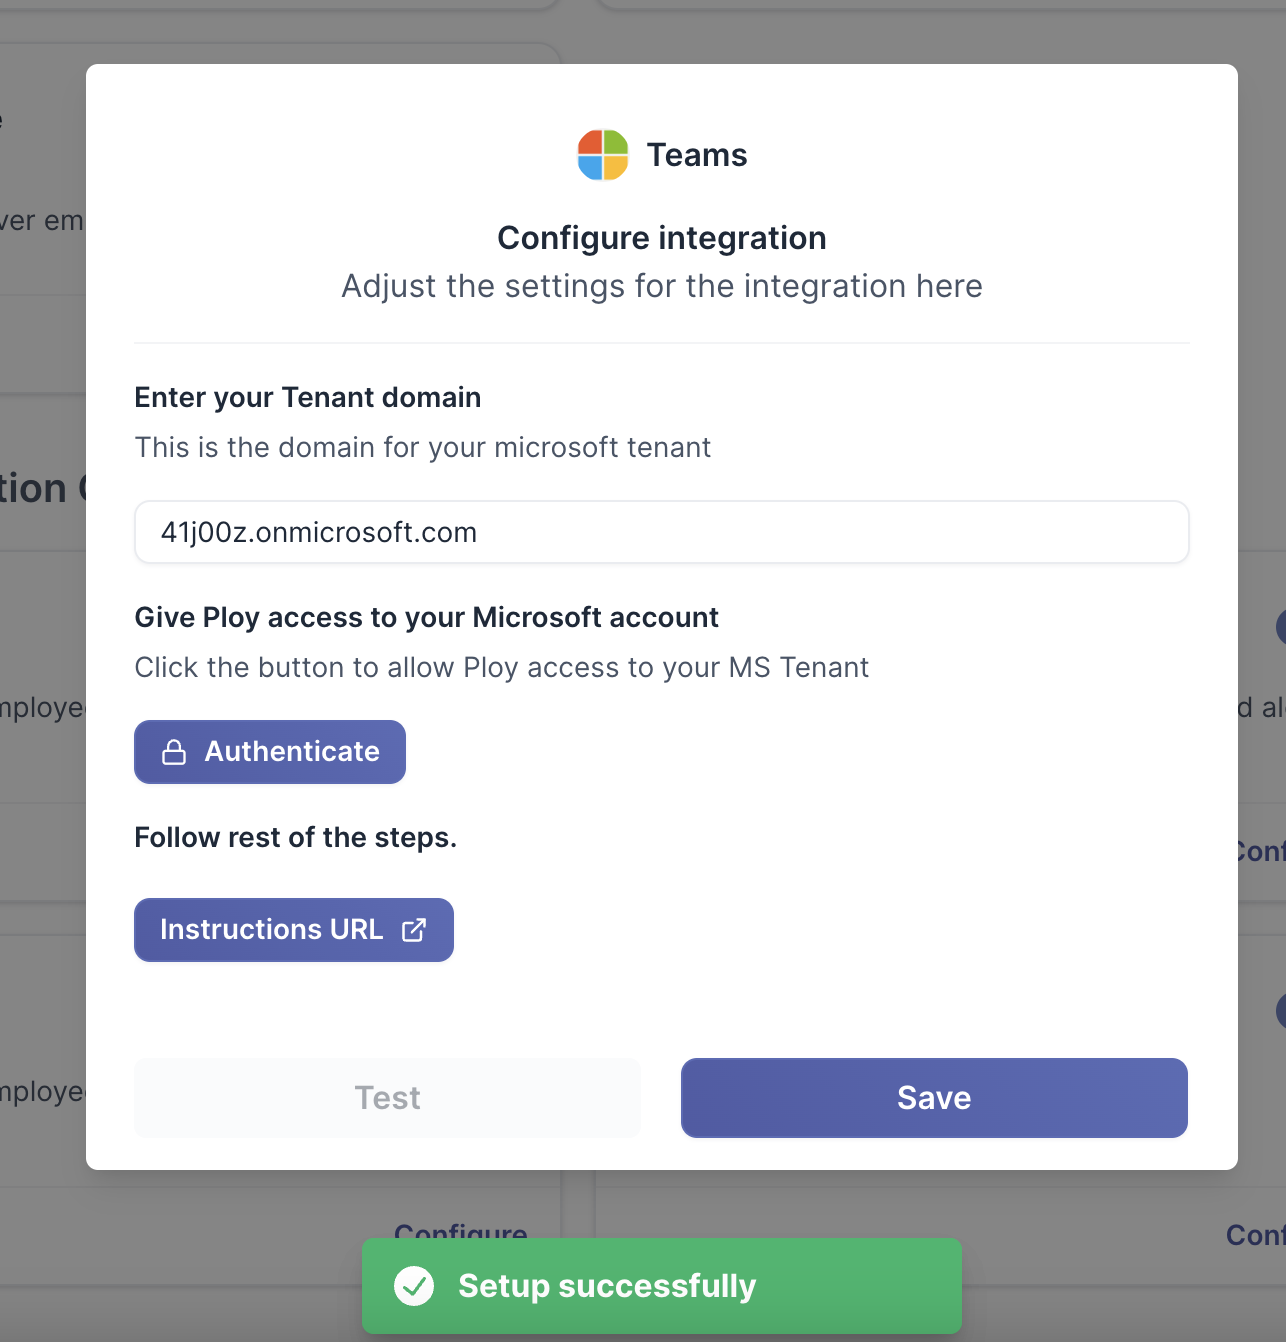Click the Configure link behind the toast
Image resolution: width=1286 pixels, height=1342 pixels.
pos(461,1230)
